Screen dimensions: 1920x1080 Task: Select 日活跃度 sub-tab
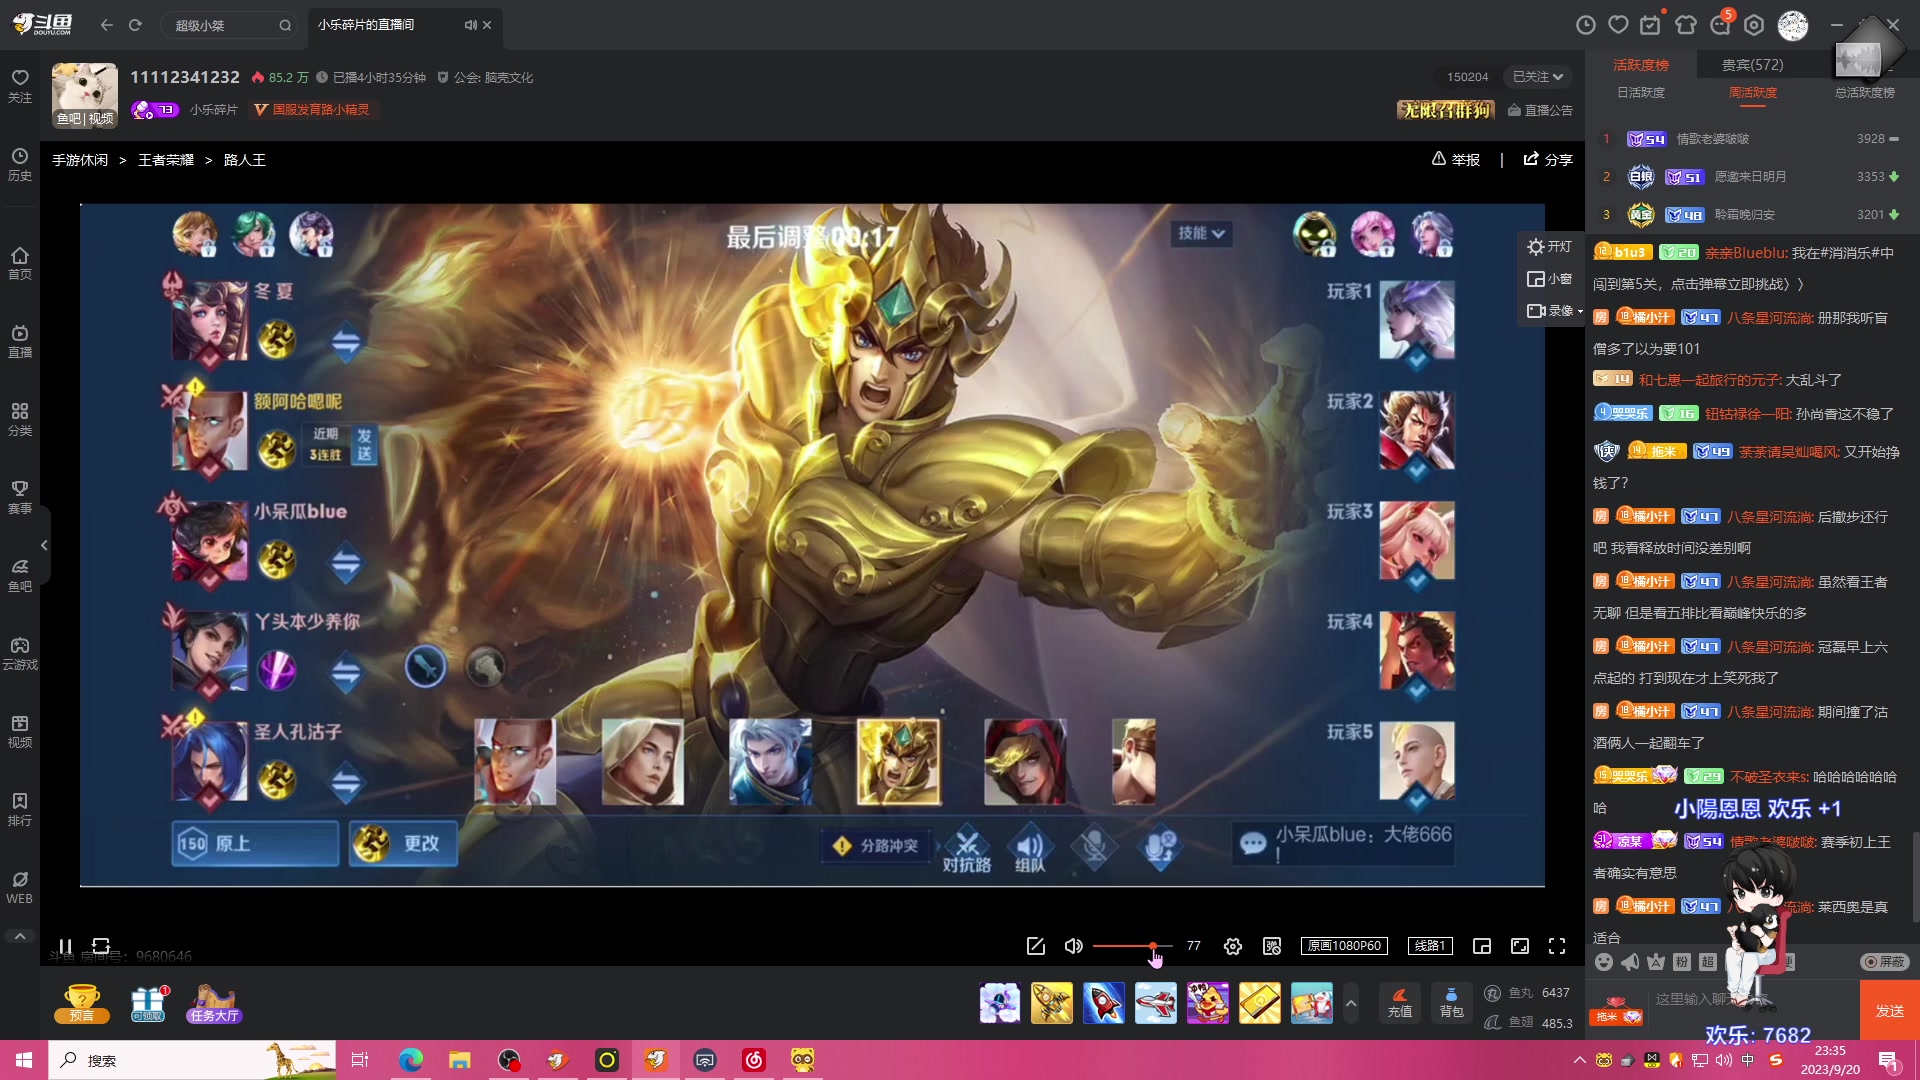pos(1641,93)
